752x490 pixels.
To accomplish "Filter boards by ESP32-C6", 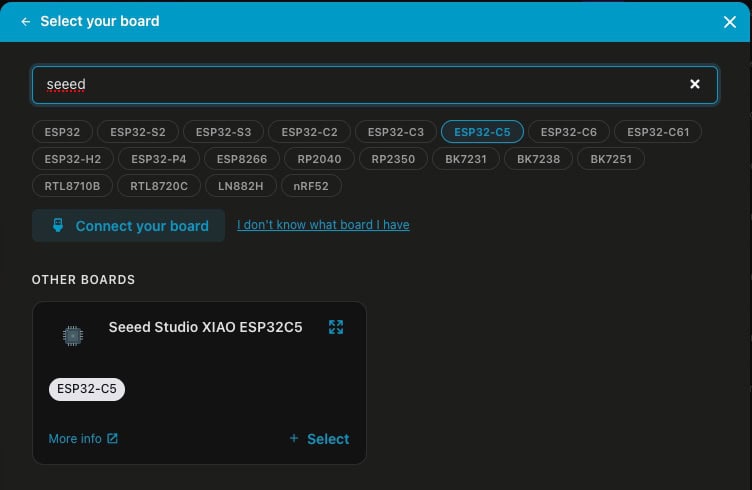I will pyautogui.click(x=569, y=132).
